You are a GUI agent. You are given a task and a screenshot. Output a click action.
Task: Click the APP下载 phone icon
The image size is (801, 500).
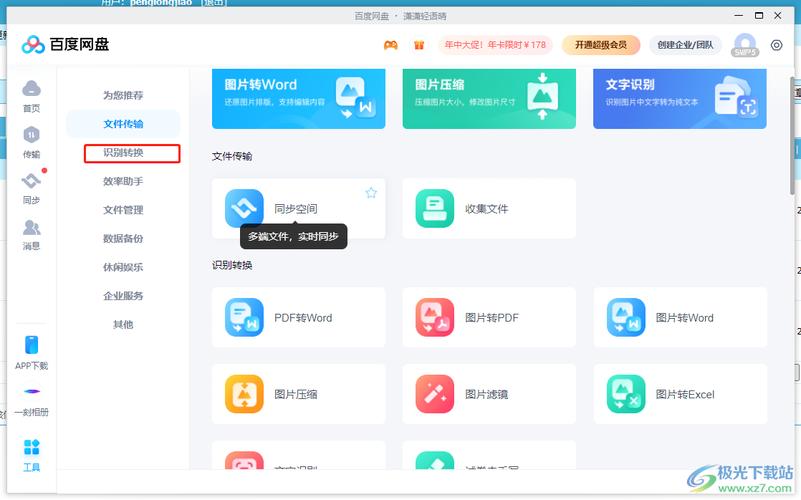click(31, 345)
